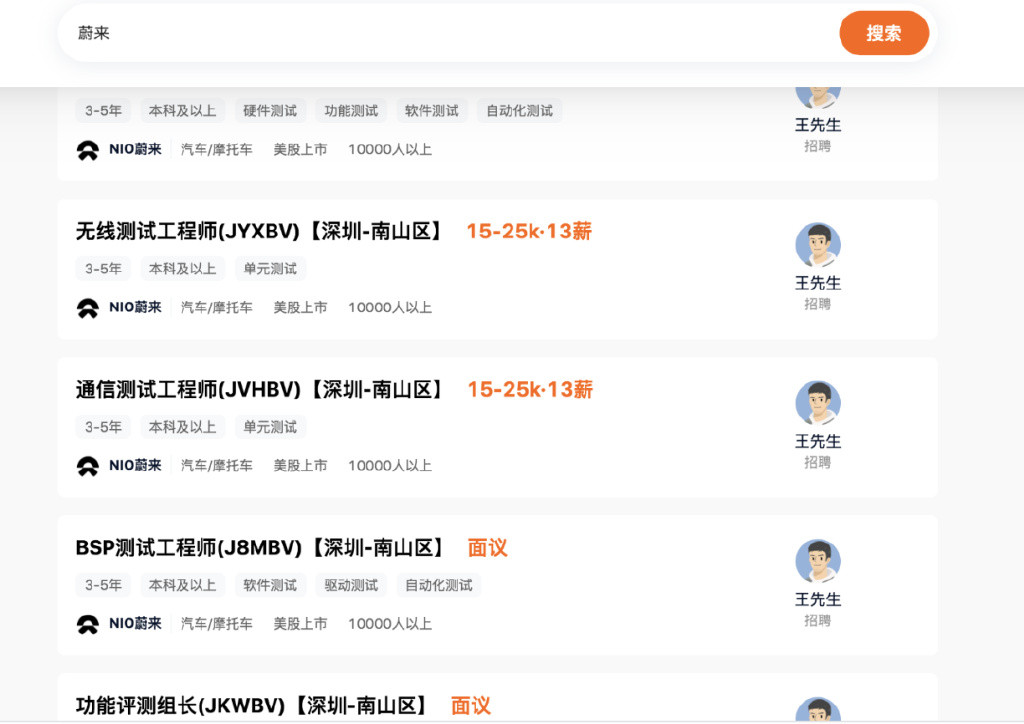Click 王先生 name in 无线测试工程师 card
The width and height of the screenshot is (1024, 724).
pyautogui.click(x=818, y=283)
